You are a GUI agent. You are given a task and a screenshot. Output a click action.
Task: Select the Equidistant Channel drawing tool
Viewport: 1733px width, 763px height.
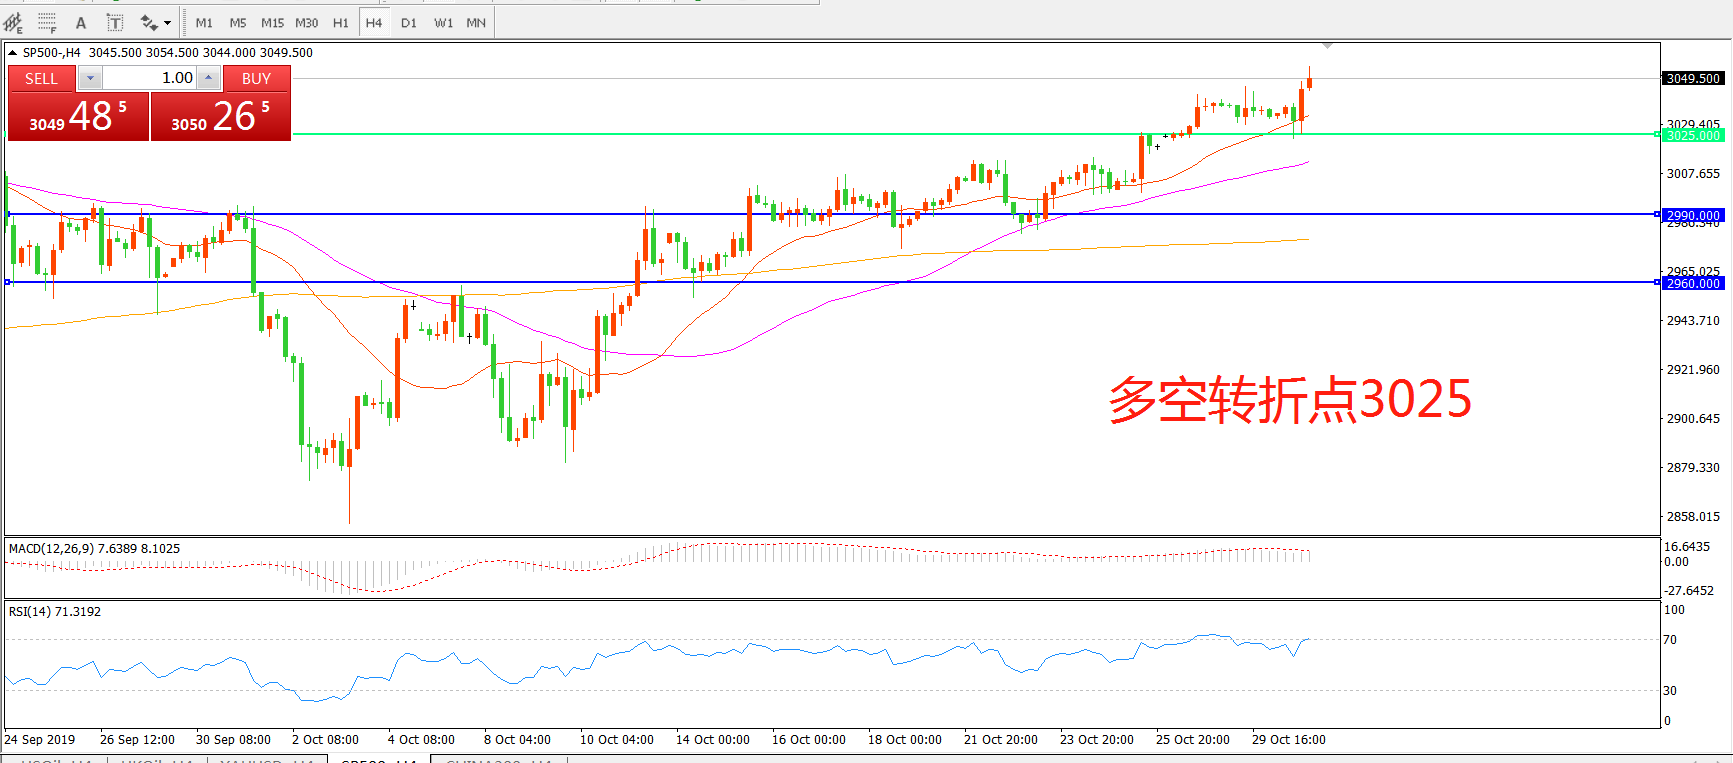(x=13, y=22)
